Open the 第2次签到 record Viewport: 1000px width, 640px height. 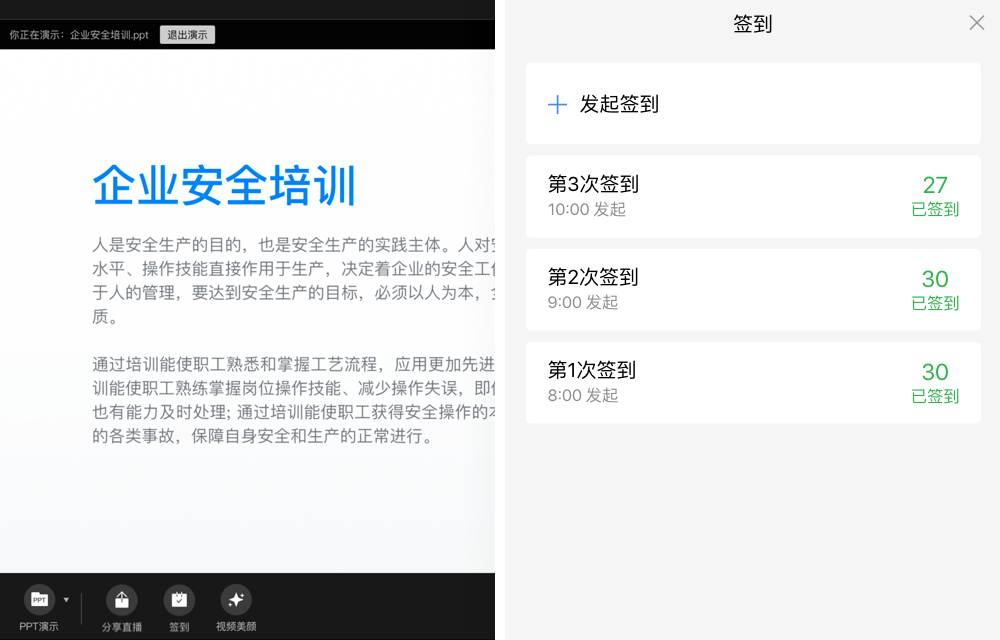pos(753,290)
